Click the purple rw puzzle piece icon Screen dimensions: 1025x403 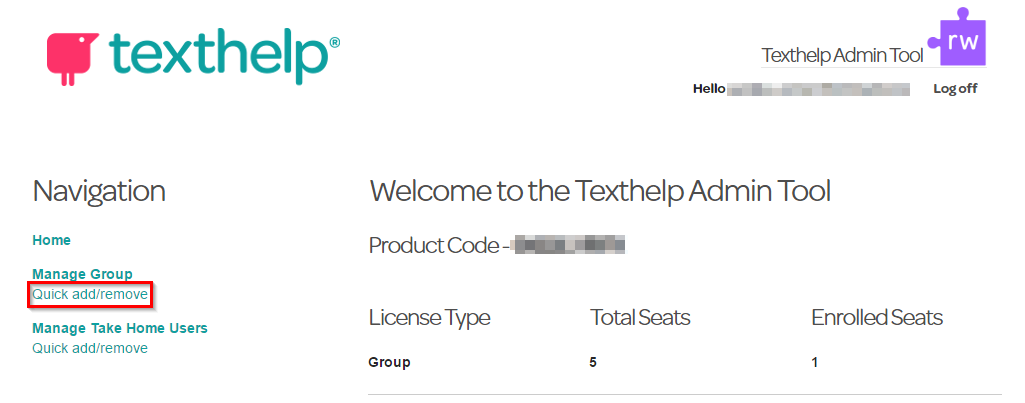[x=958, y=37]
